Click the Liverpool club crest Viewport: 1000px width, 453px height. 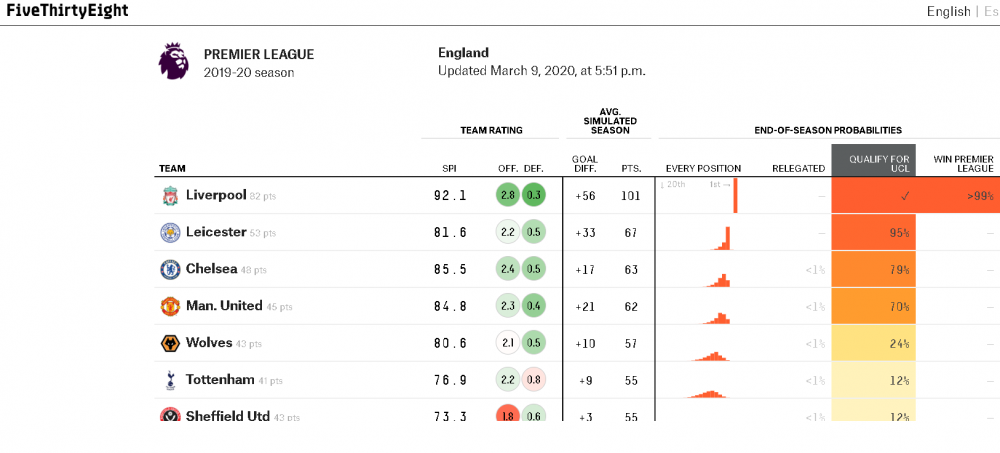[x=170, y=196]
